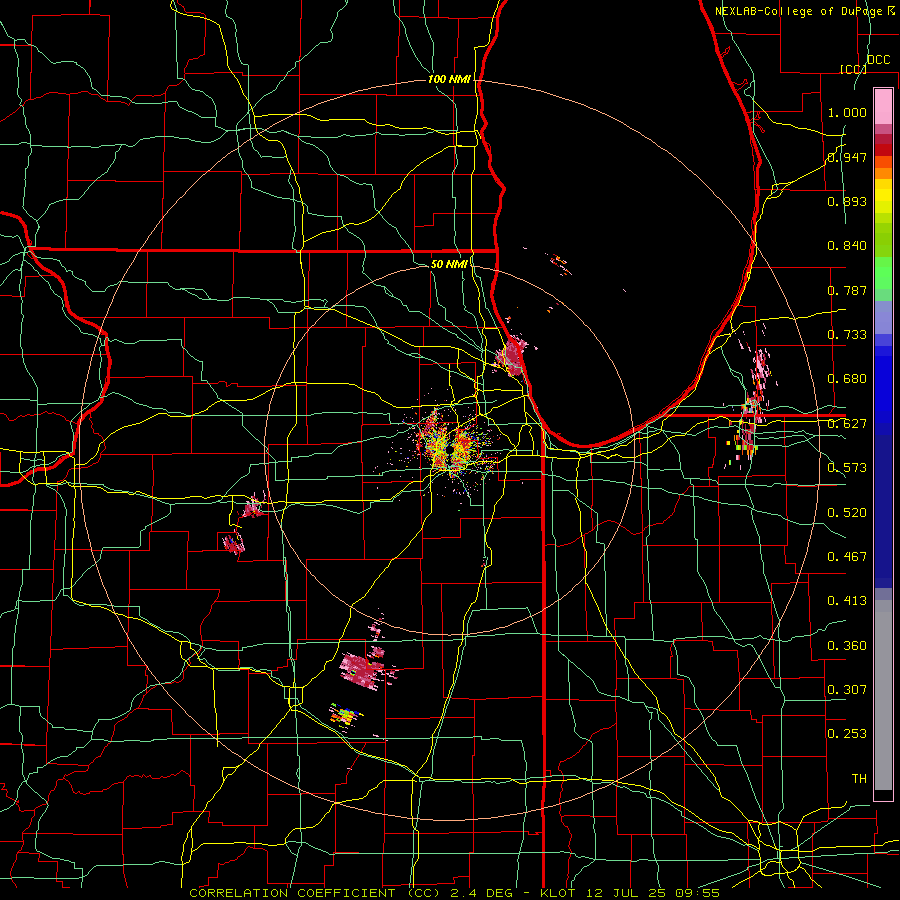Pick the gray swatch on the color bar
This screenshot has height=900, width=900.
(x=883, y=695)
